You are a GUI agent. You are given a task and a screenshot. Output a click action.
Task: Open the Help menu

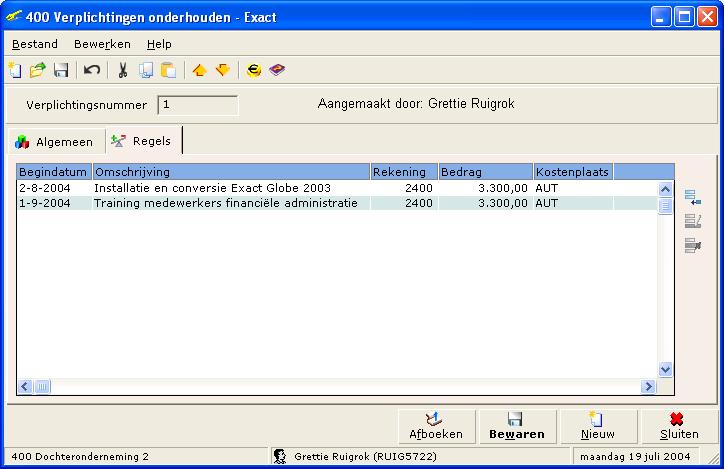coord(159,44)
